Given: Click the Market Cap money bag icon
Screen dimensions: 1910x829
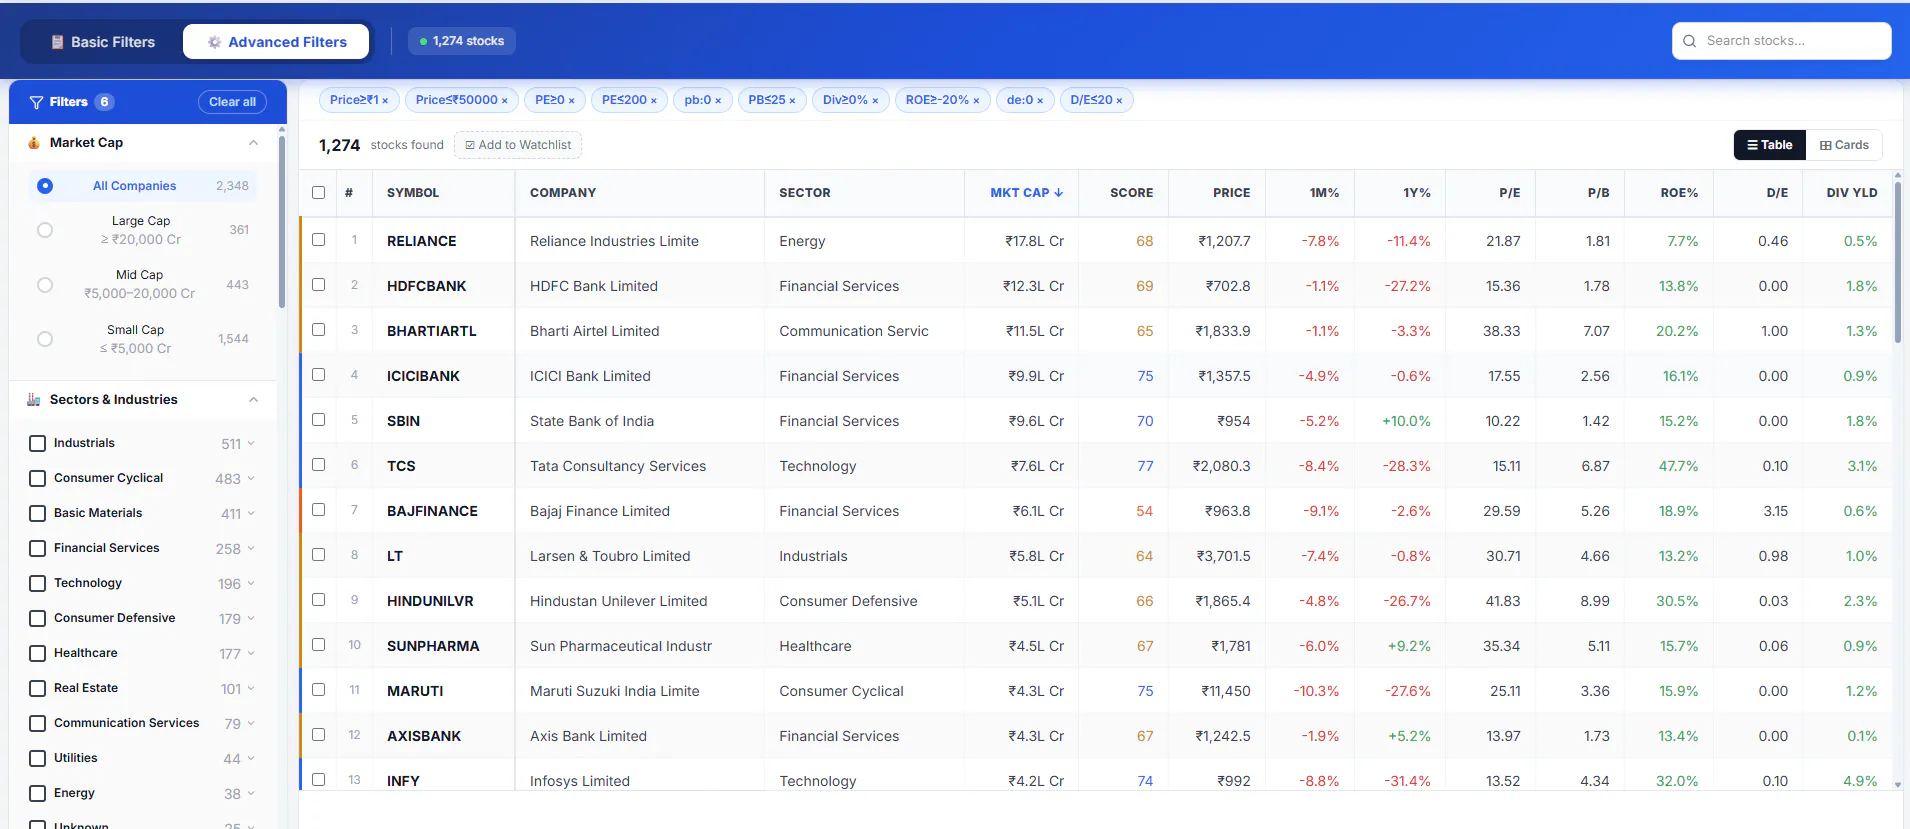Looking at the screenshot, I should click(x=34, y=143).
